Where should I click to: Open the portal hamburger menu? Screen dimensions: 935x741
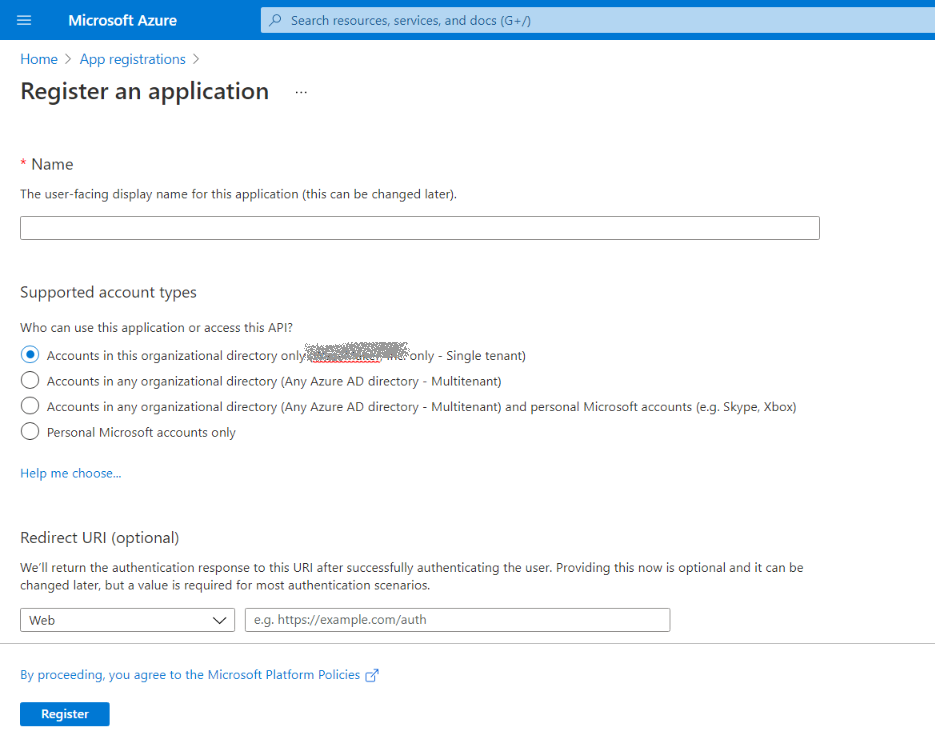tap(25, 20)
